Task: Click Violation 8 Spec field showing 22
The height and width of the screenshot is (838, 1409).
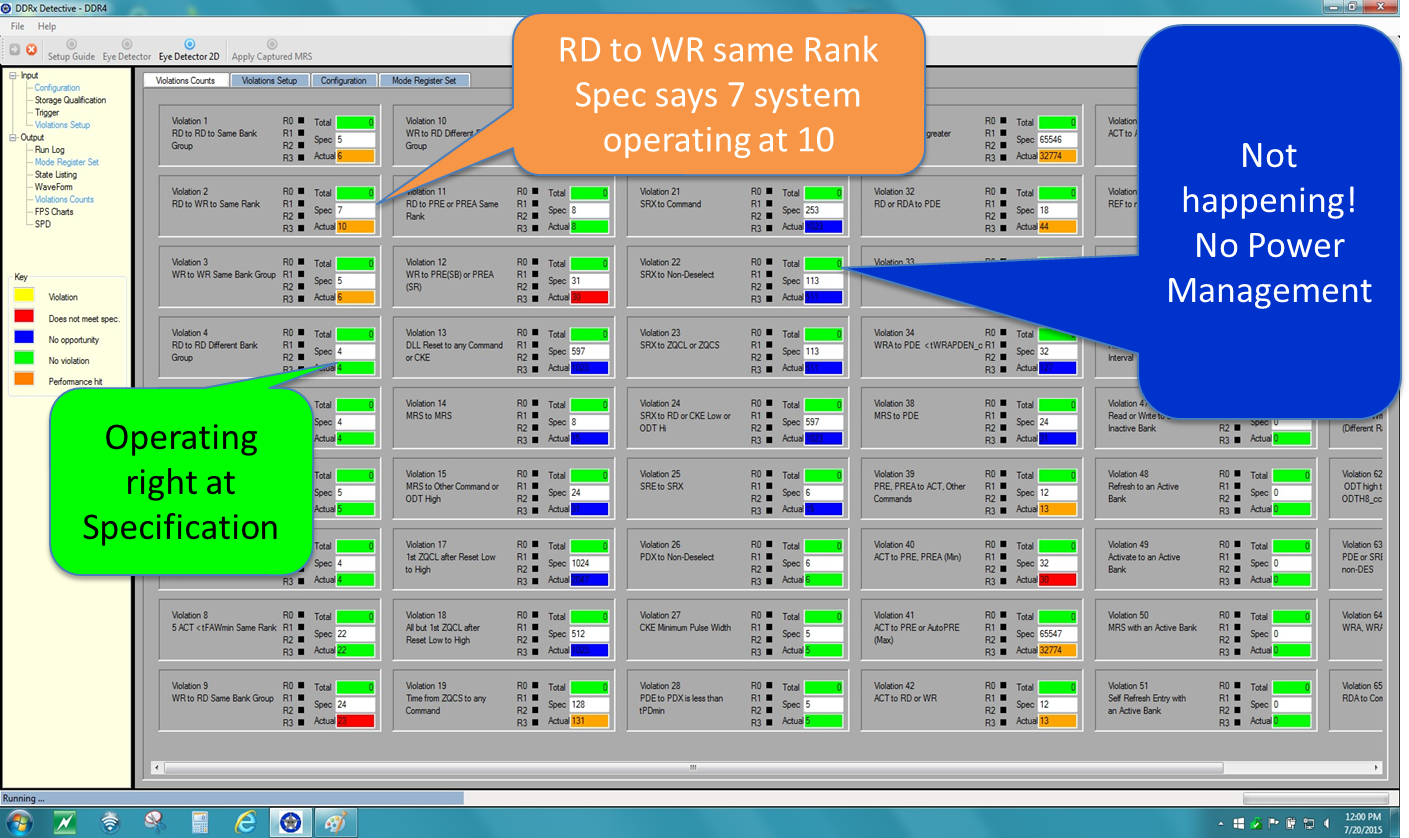Action: point(356,634)
